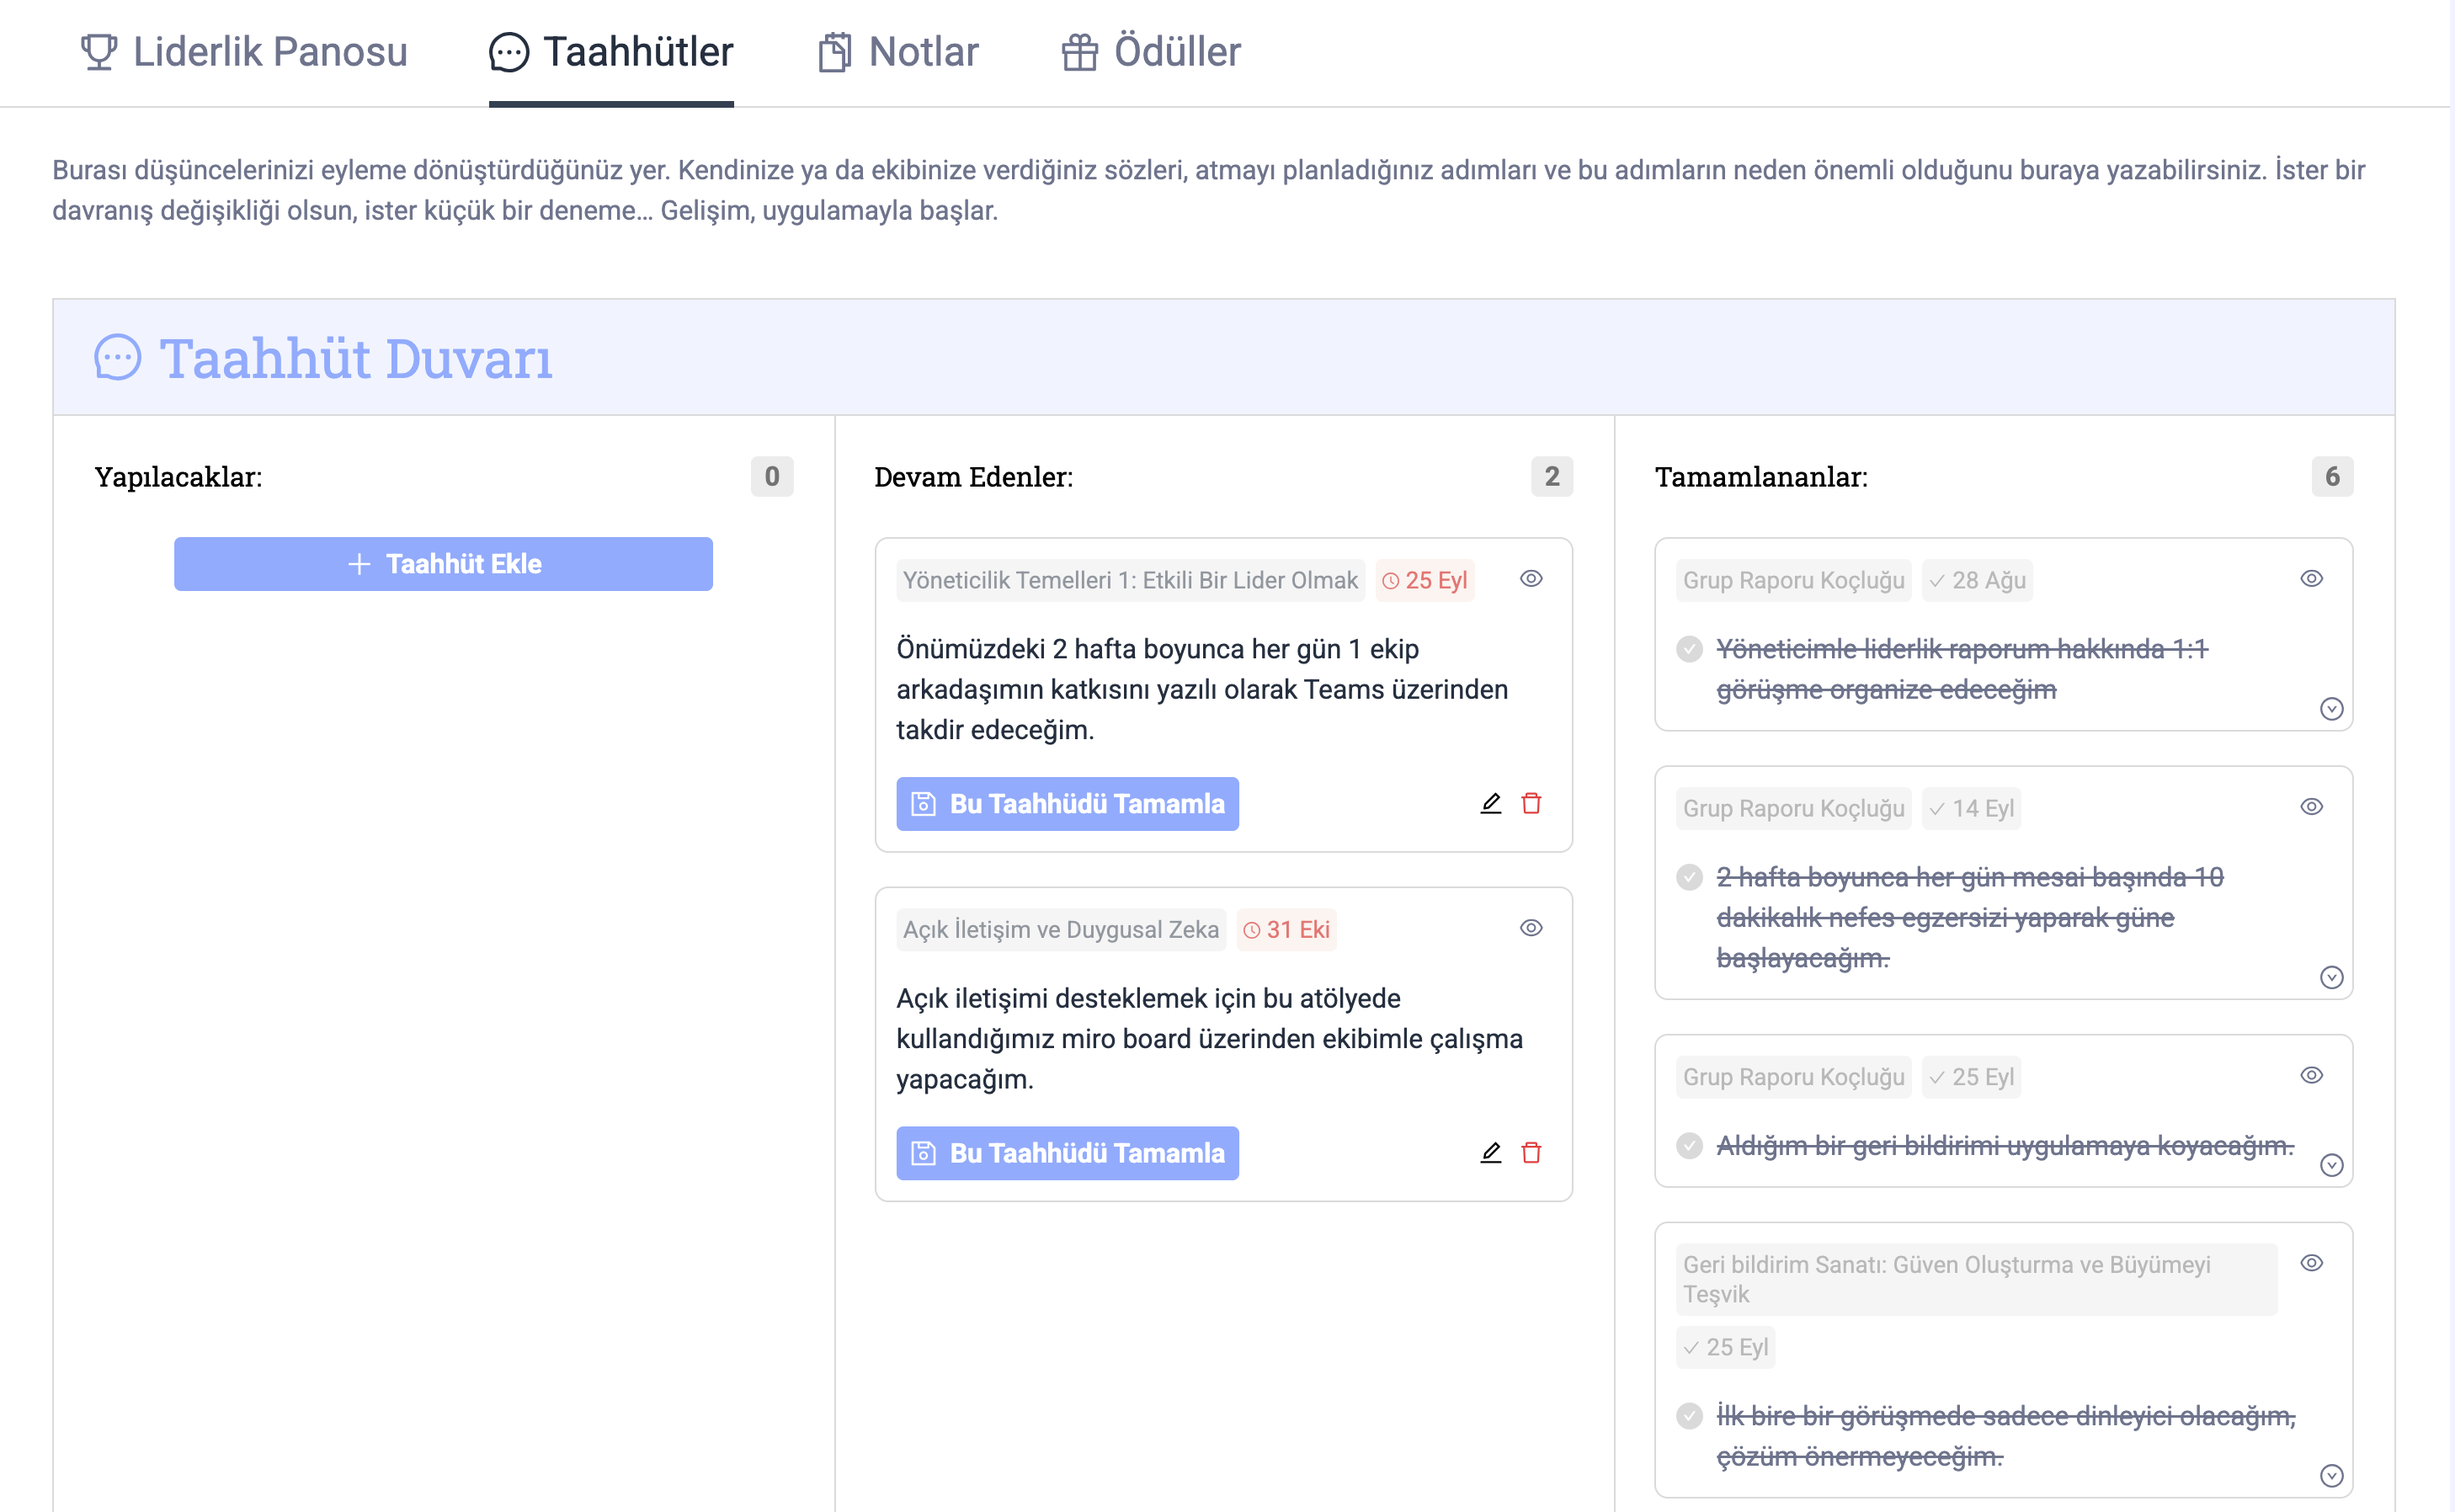Delete the miro board commitment with trash icon
Screen dimensions: 2455x1512
pyautogui.click(x=1531, y=1152)
